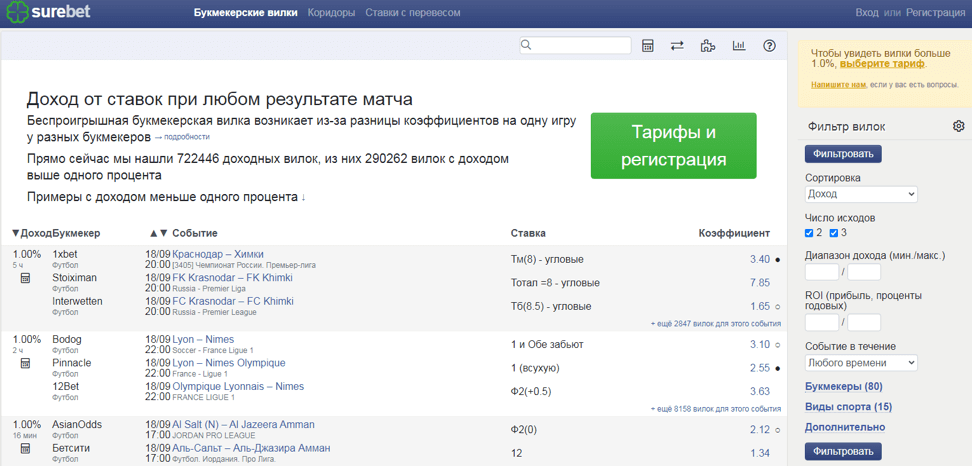Focus maximum Диапазон дохода field
The width and height of the screenshot is (972, 466).
864,272
